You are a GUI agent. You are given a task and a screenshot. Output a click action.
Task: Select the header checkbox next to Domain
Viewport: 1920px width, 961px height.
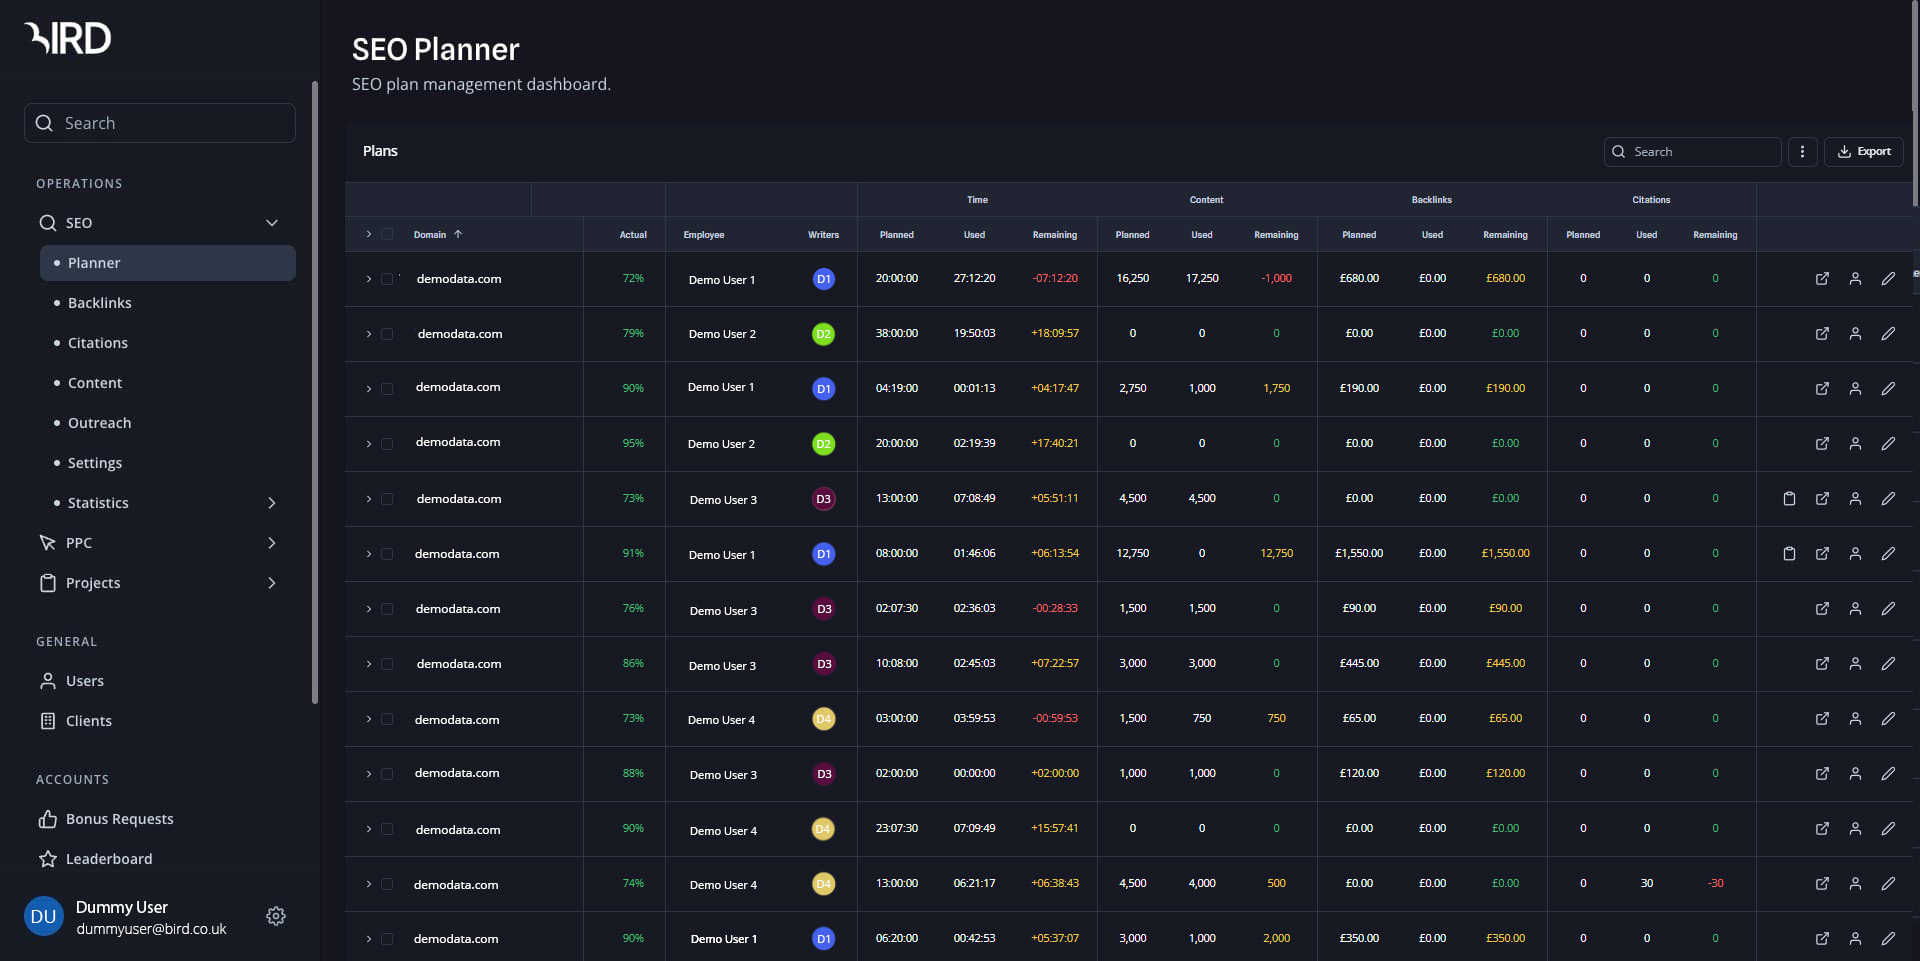pos(387,235)
